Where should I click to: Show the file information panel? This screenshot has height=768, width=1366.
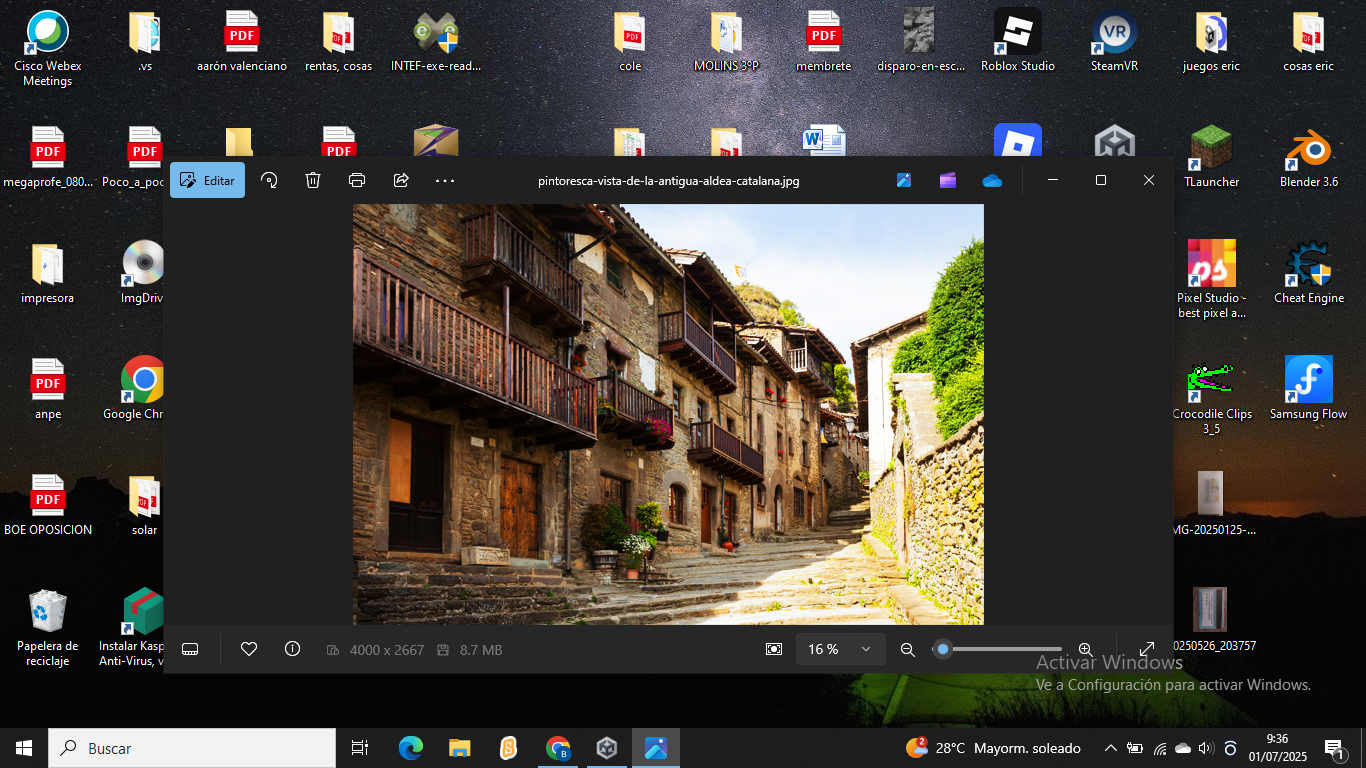[x=292, y=650]
